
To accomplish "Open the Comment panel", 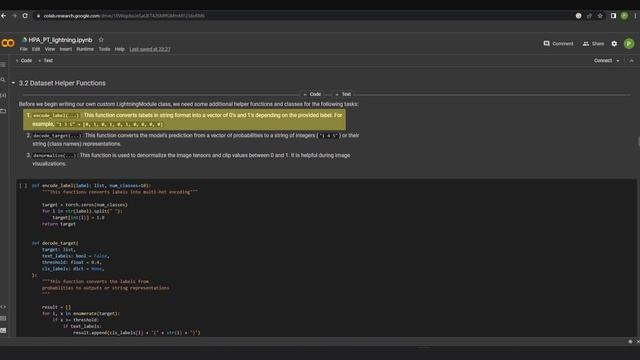I will (x=558, y=44).
